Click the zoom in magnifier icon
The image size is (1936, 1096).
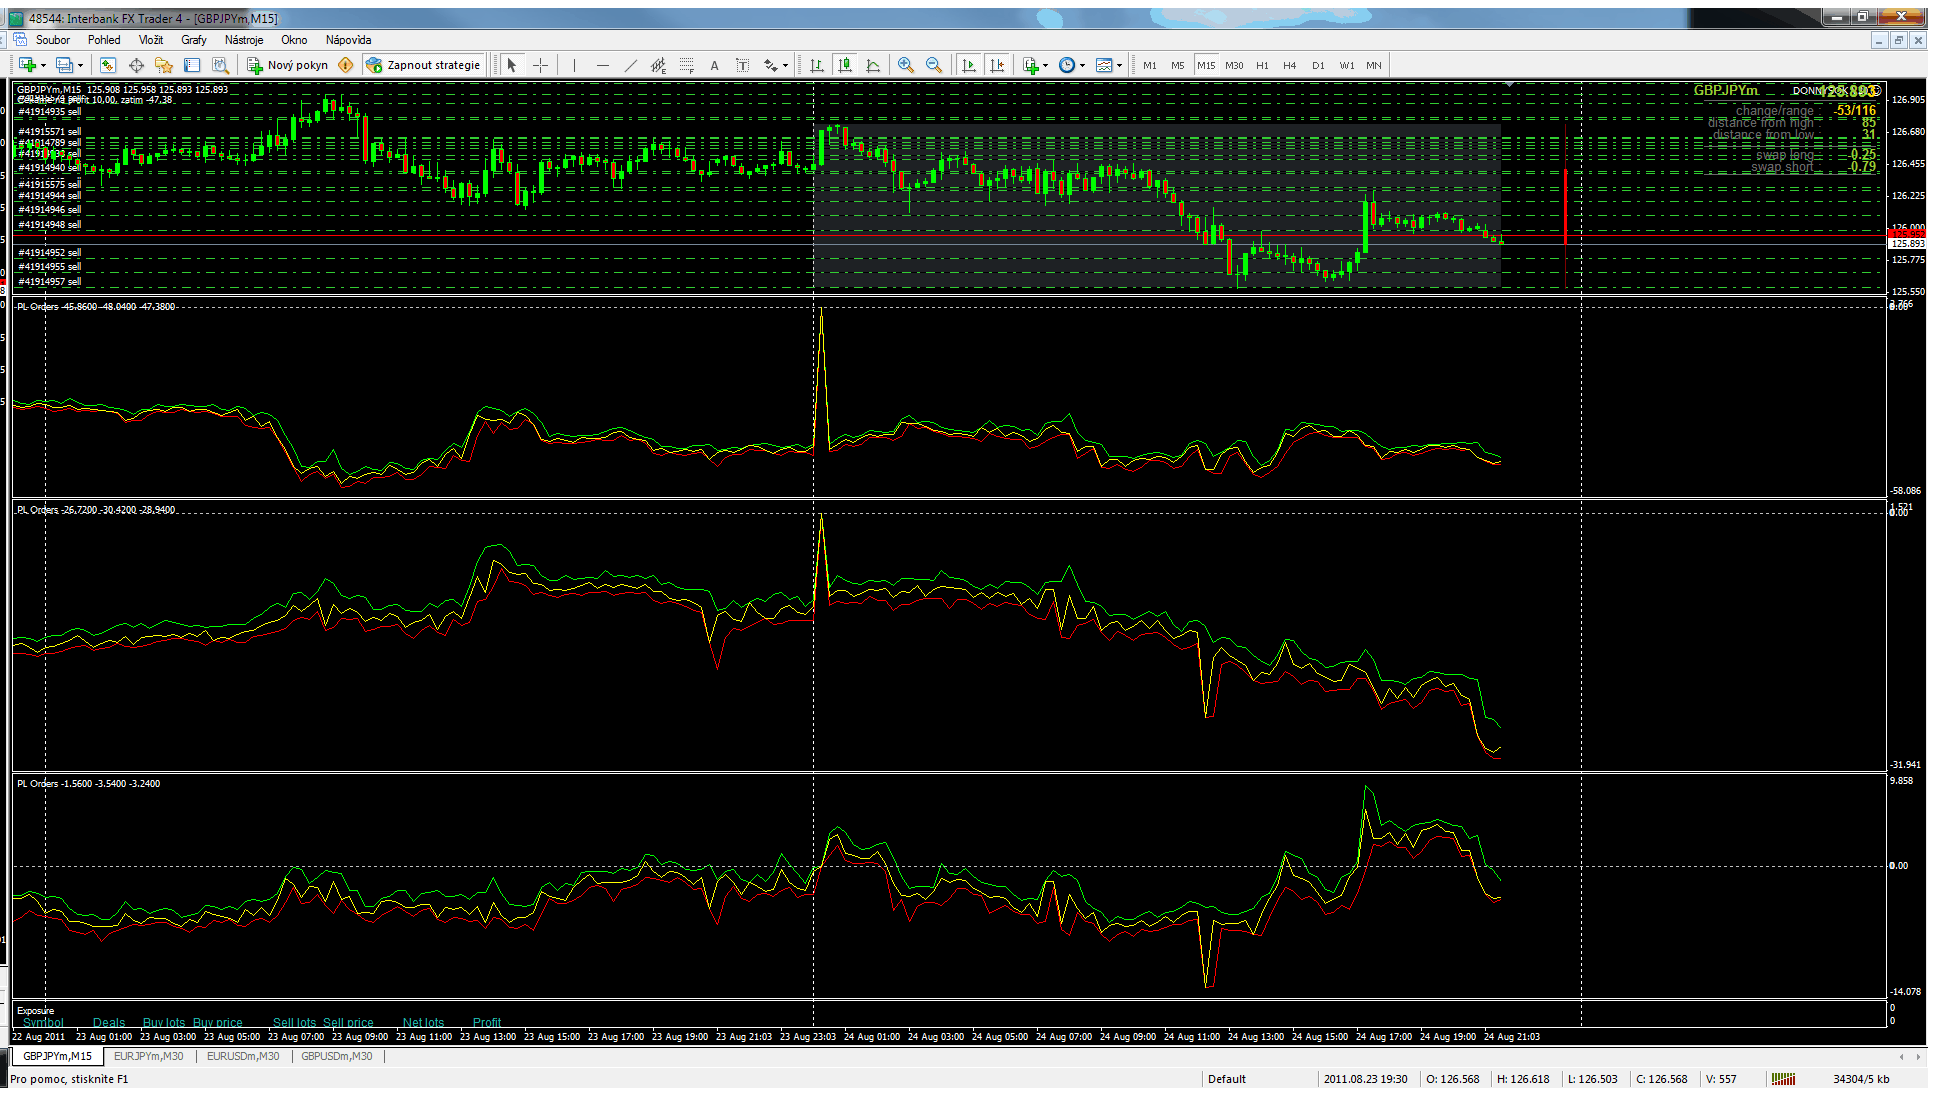[x=905, y=65]
